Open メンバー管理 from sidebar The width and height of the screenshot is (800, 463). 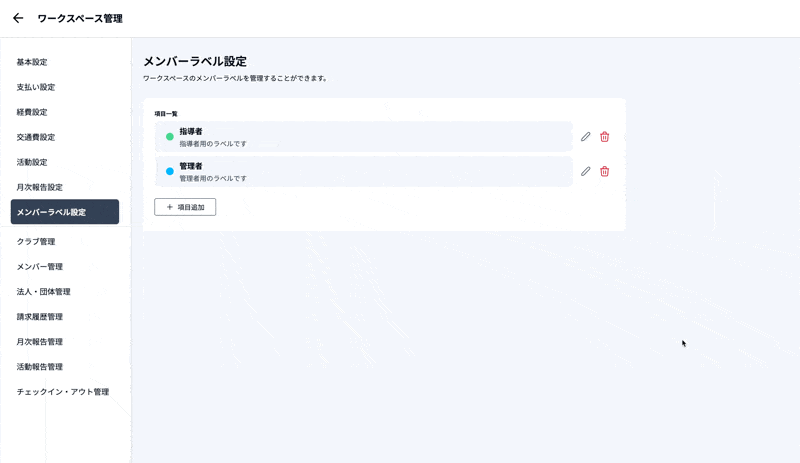click(x=40, y=267)
